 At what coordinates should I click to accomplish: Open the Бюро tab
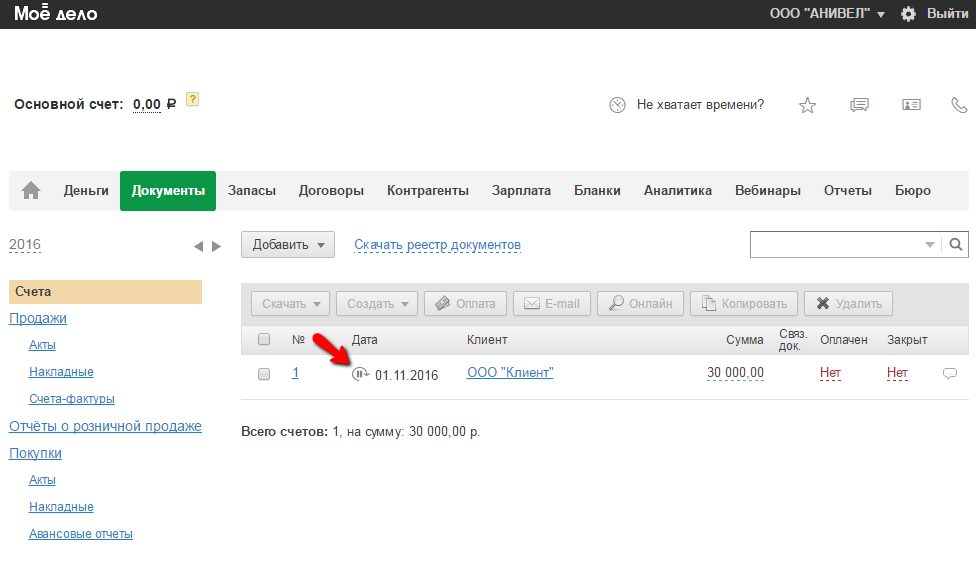coord(913,191)
